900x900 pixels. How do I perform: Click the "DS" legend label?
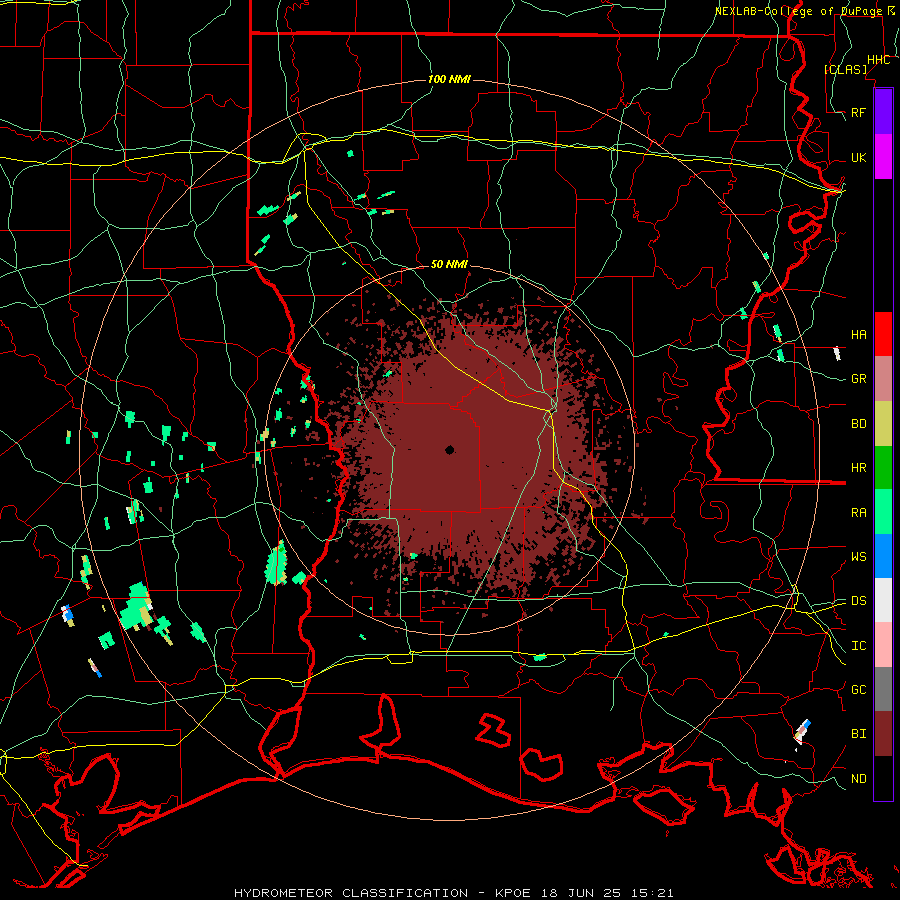(858, 601)
